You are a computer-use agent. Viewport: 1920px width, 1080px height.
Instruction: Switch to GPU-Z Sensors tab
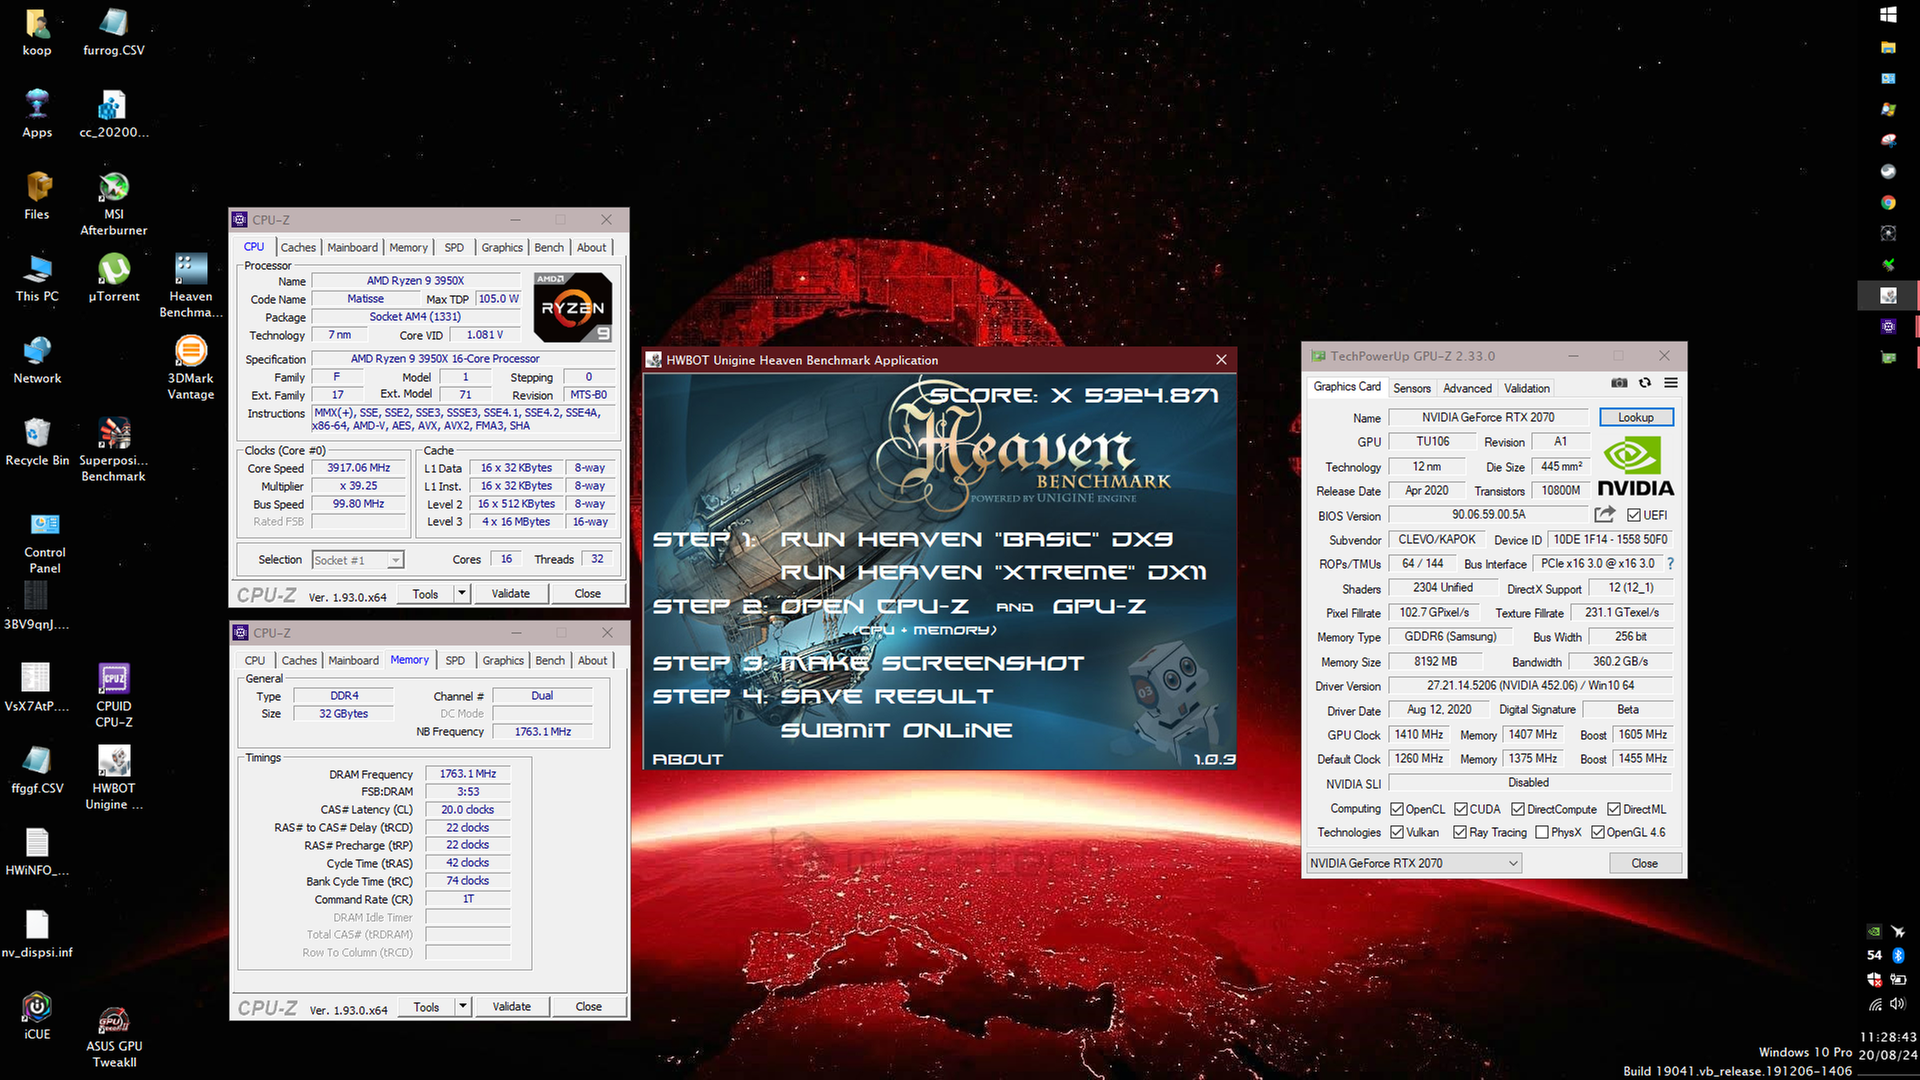1412,388
